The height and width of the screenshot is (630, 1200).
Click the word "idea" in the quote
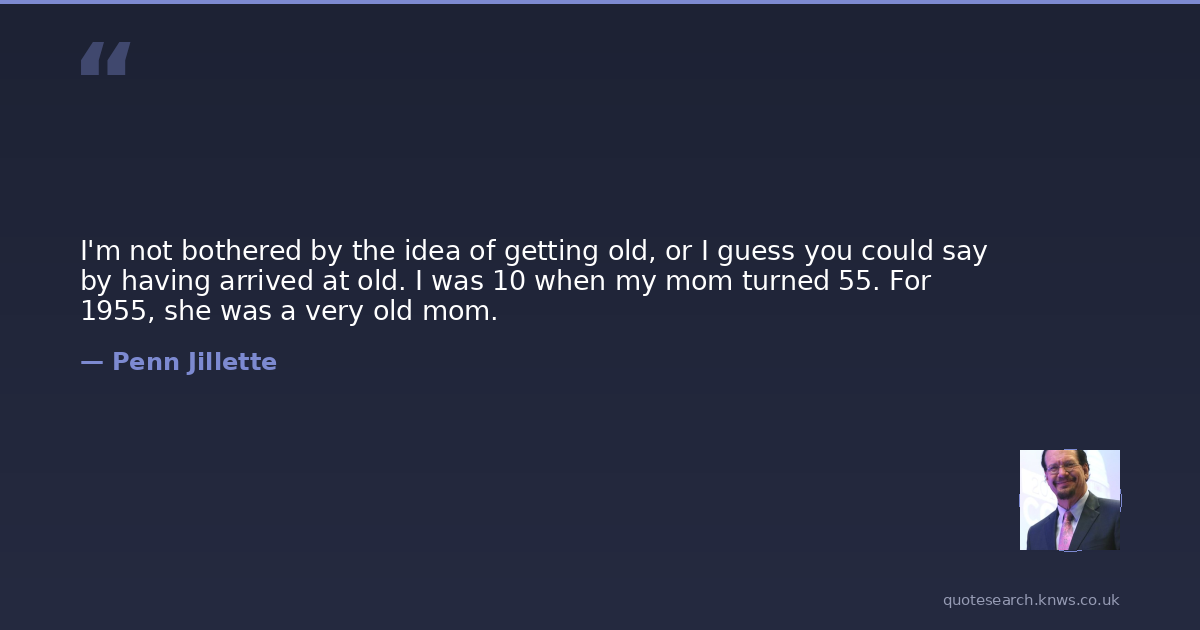432,251
